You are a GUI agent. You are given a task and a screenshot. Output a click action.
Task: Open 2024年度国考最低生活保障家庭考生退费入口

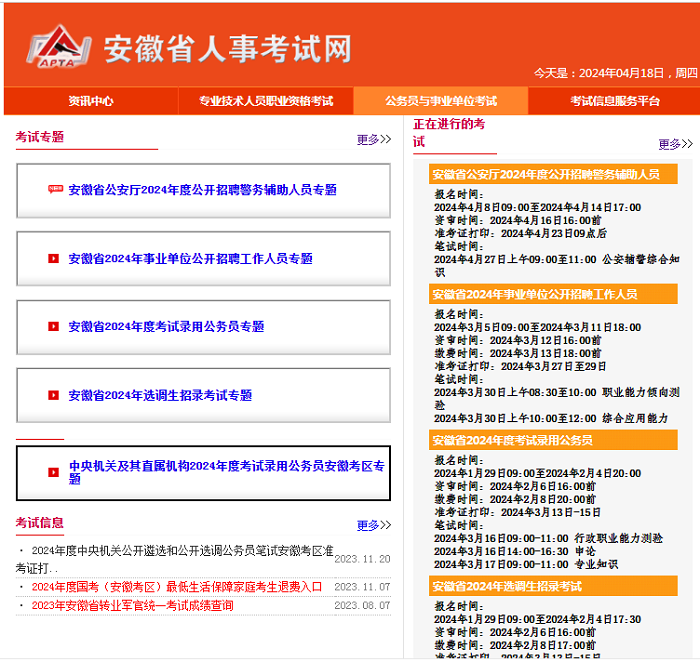(177, 587)
